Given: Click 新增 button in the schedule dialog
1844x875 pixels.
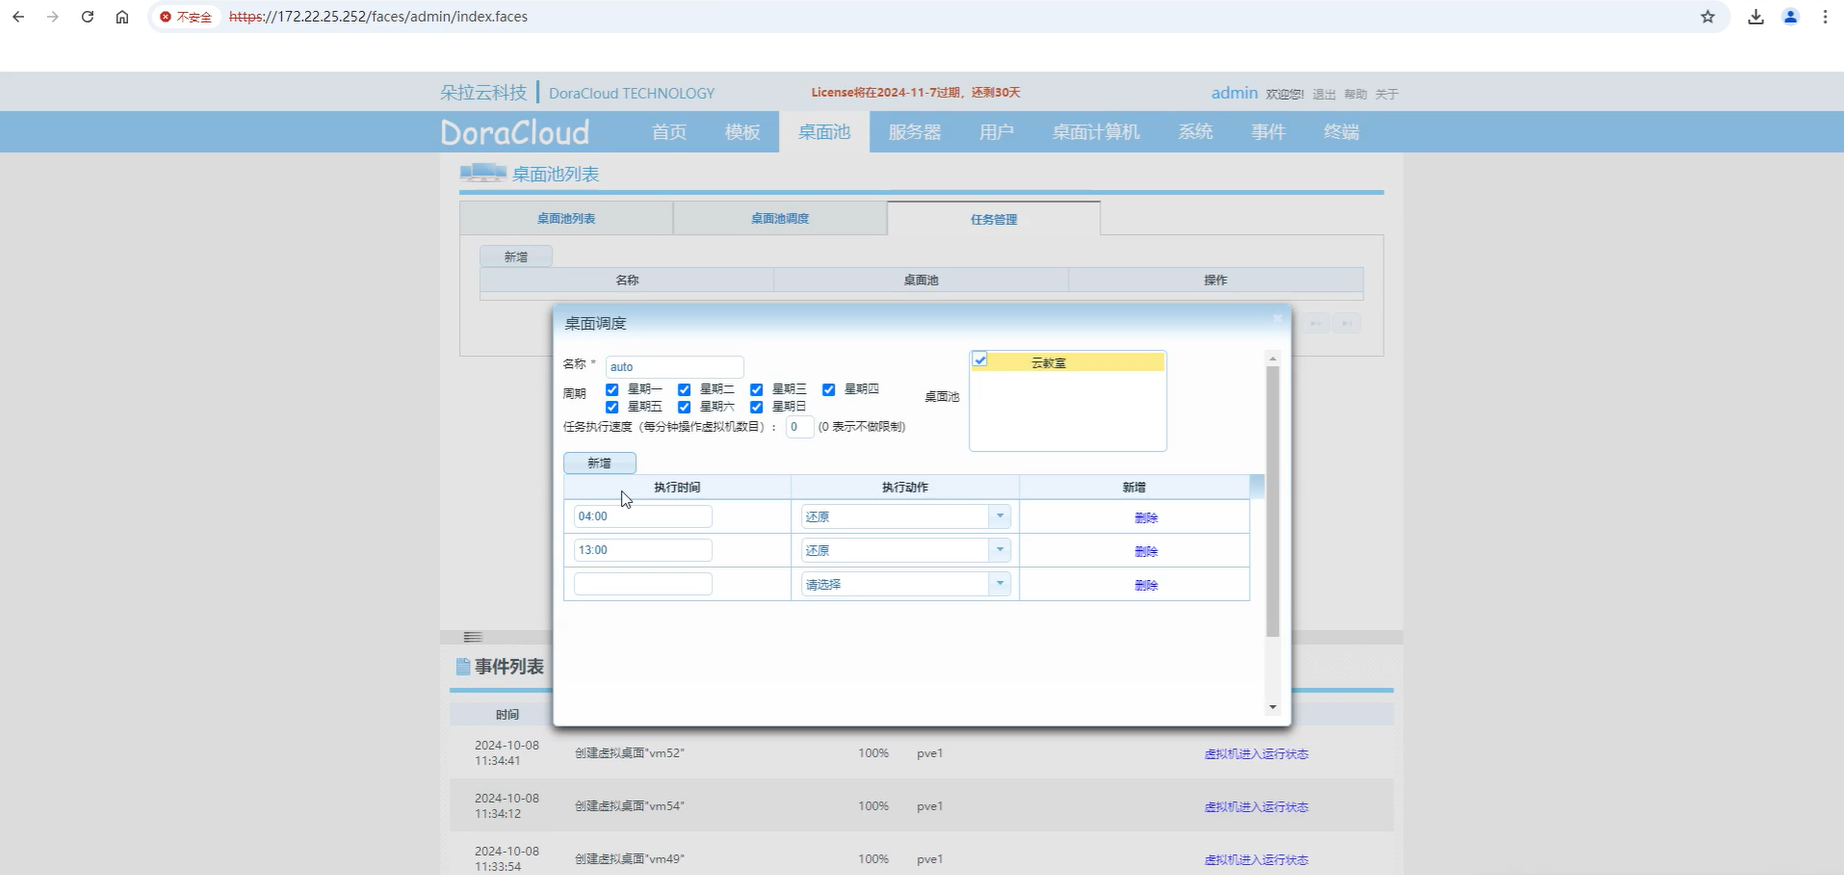Looking at the screenshot, I should [599, 463].
